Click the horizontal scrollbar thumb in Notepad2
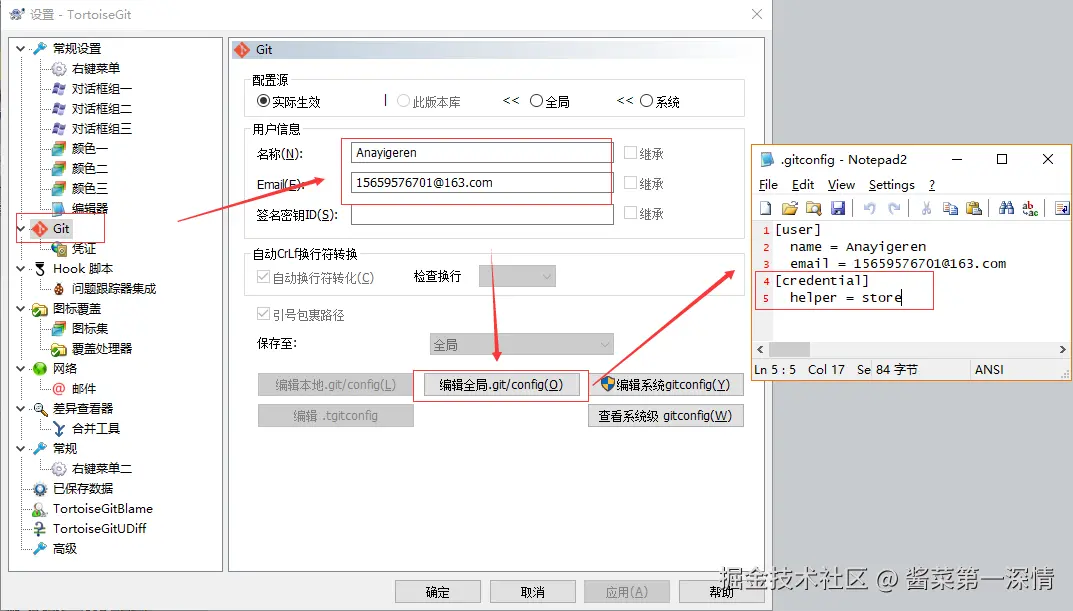 (x=789, y=349)
